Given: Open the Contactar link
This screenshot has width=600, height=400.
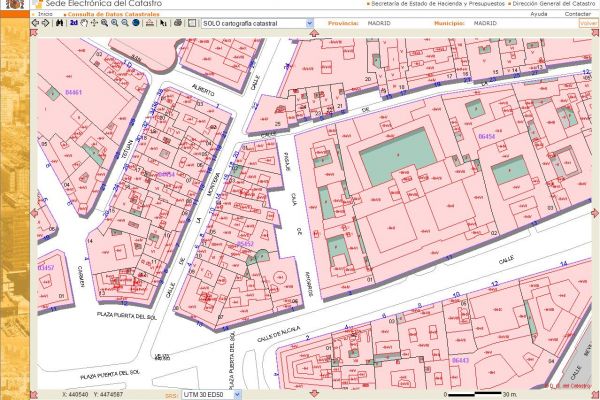Looking at the screenshot, I should pos(578,14).
